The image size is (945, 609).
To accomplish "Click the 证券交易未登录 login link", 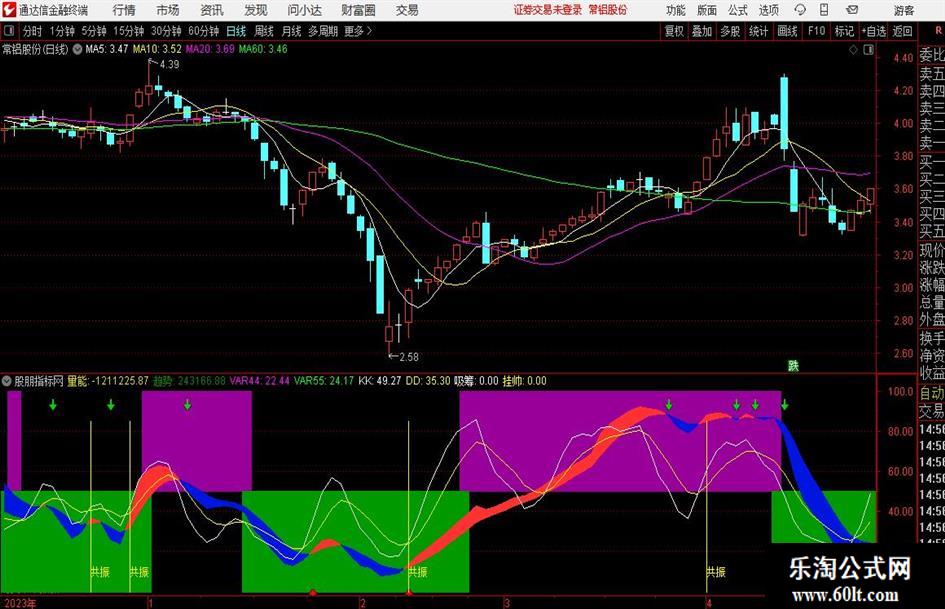I will (548, 10).
